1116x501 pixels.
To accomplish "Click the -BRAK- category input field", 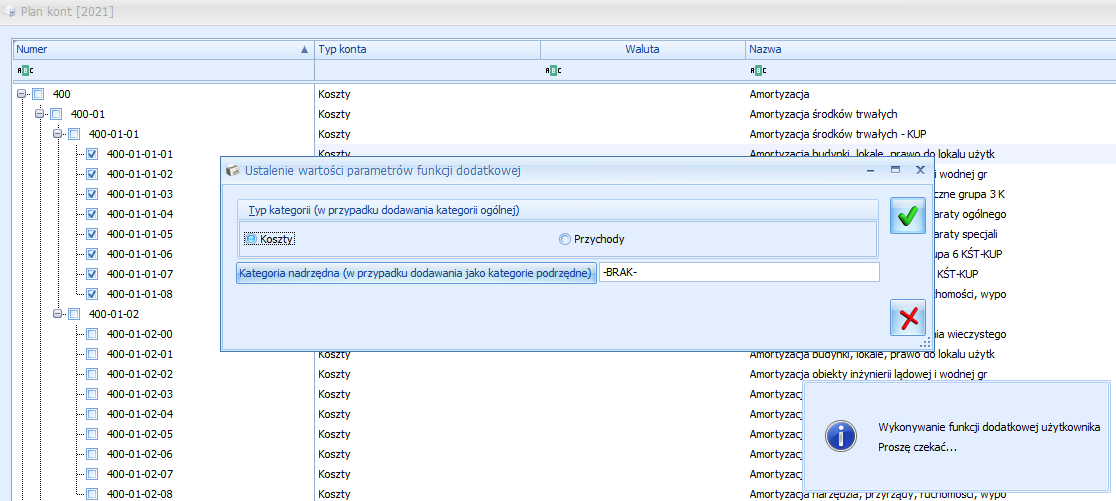I will click(739, 273).
